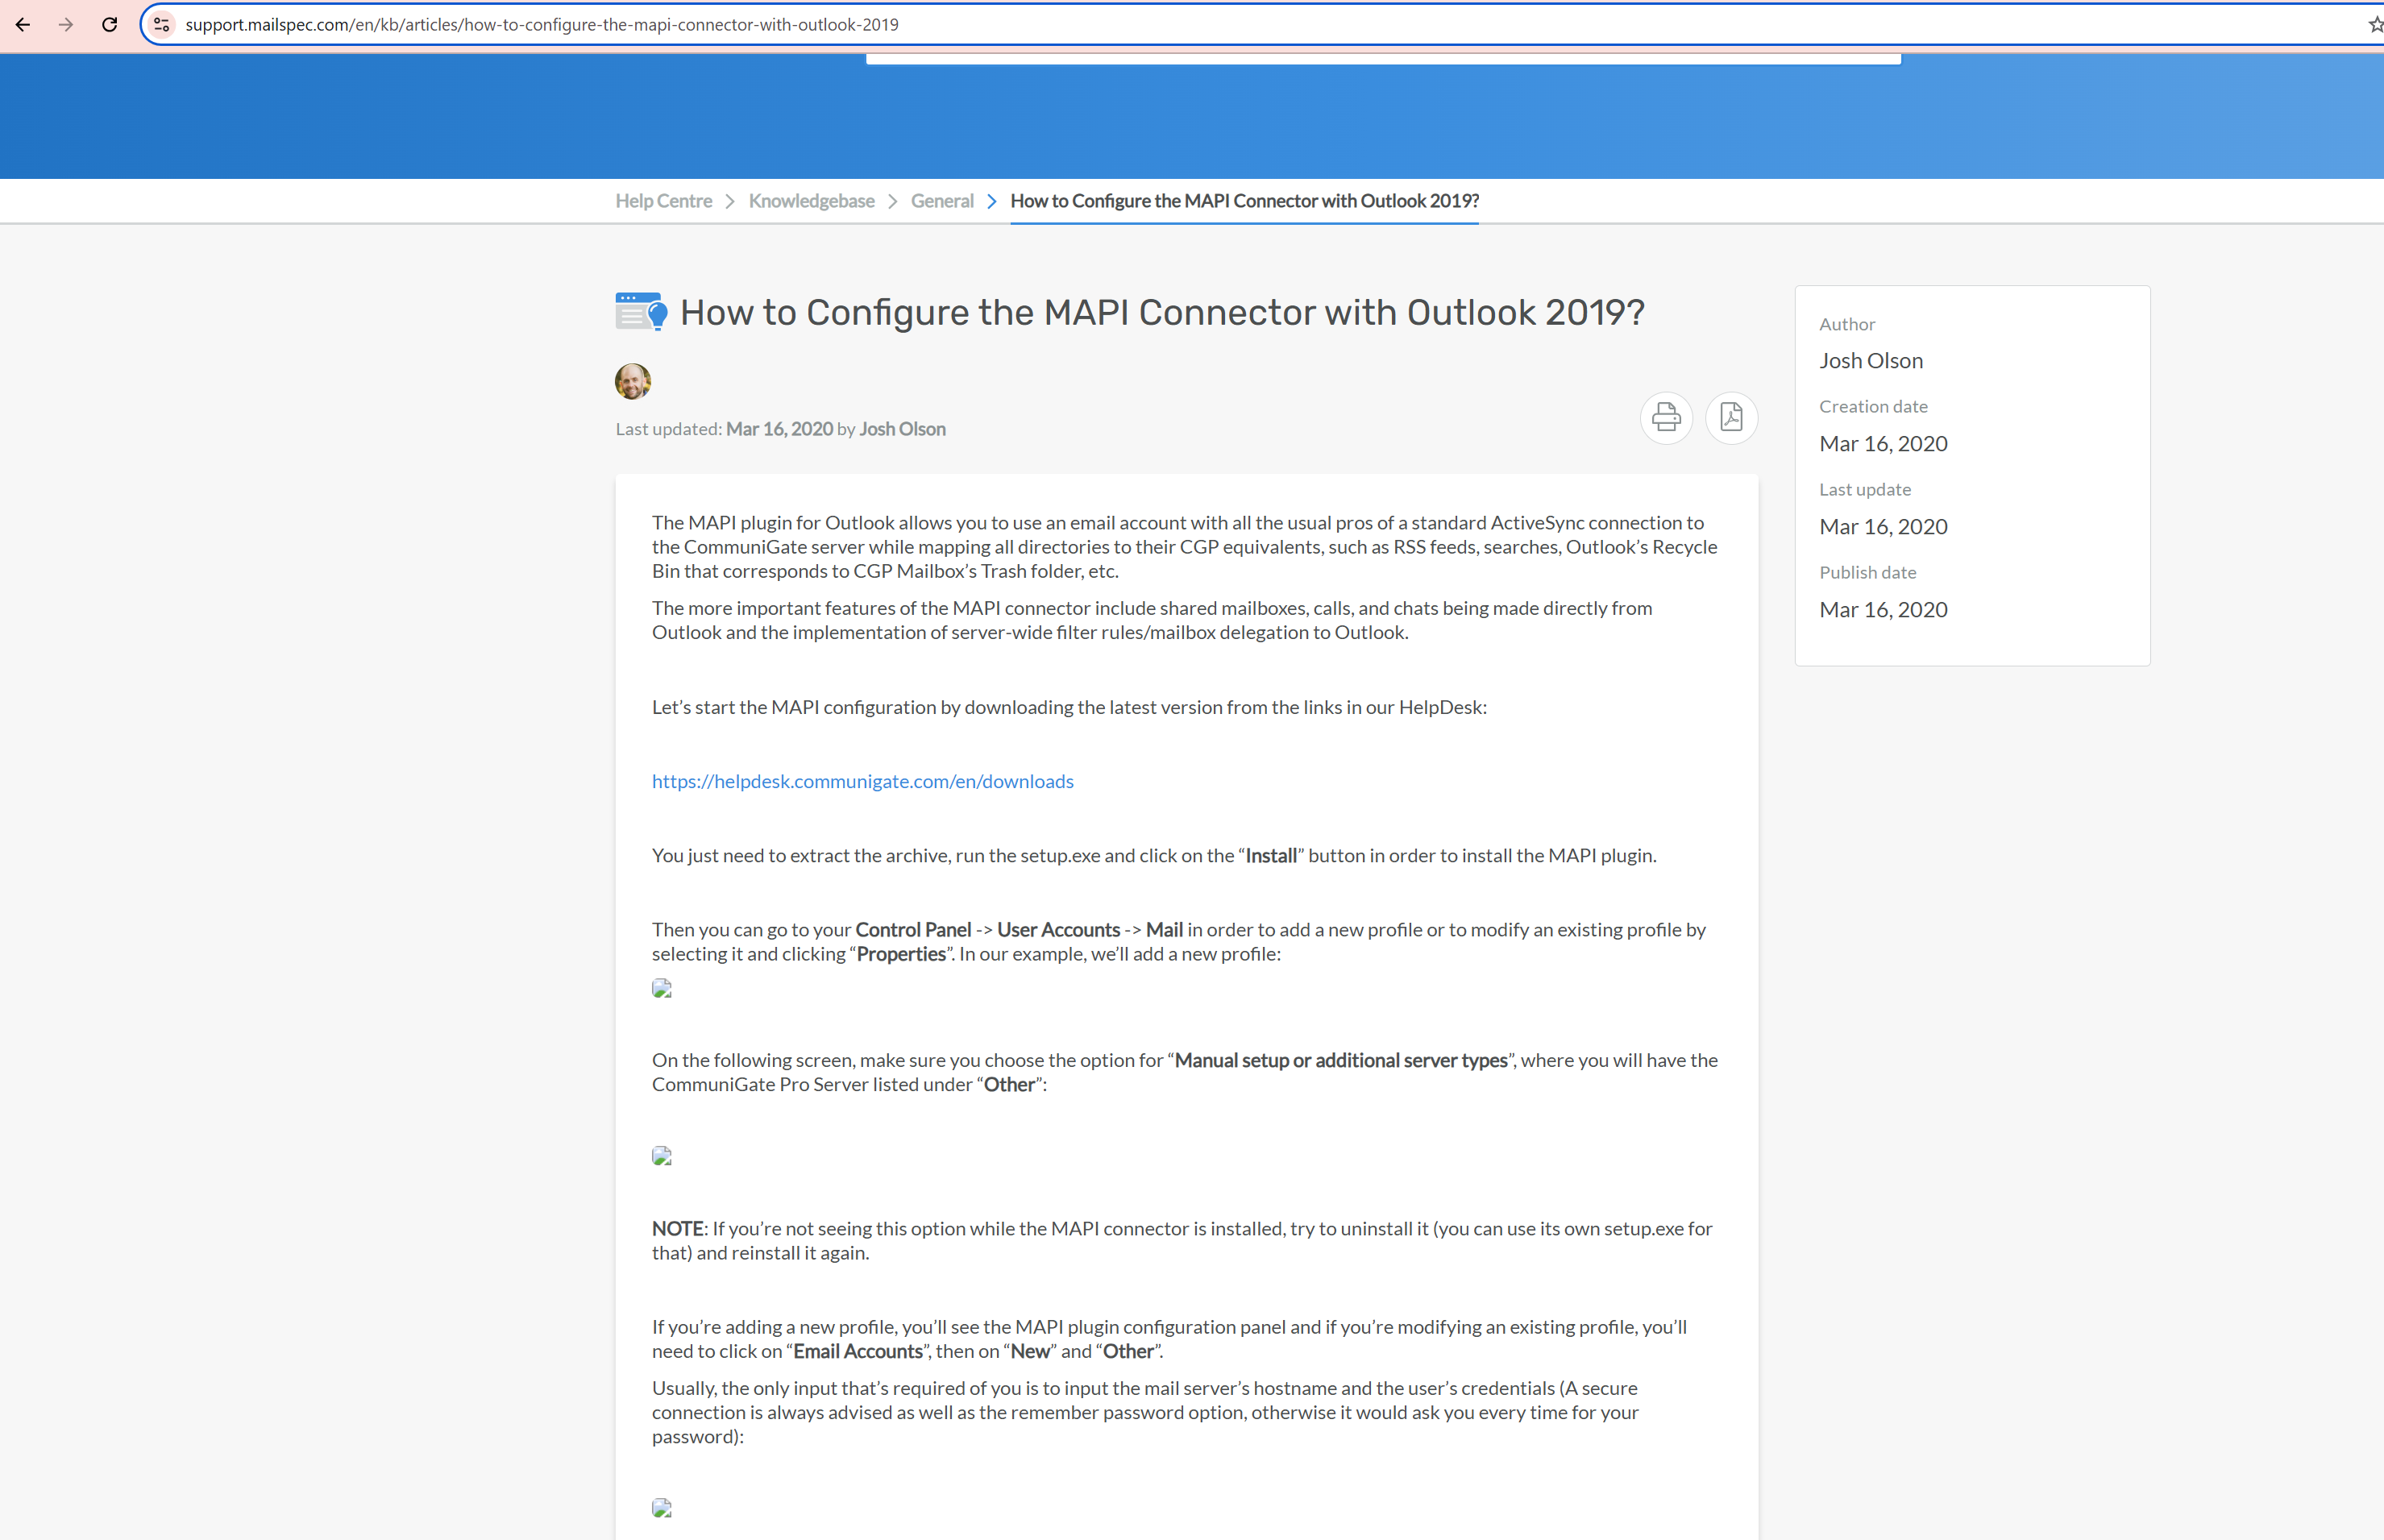Click the browser back arrow
Screen dimensions: 2384x1540
(23, 24)
